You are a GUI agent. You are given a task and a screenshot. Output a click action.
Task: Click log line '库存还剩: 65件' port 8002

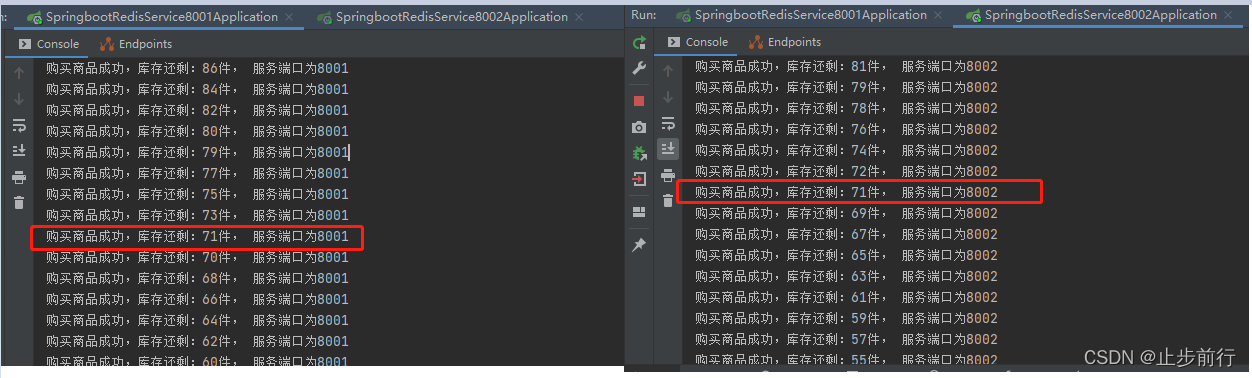pos(846,255)
